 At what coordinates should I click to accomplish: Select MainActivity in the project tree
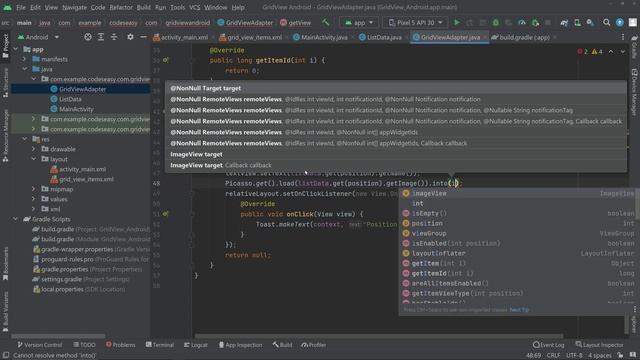tap(76, 109)
